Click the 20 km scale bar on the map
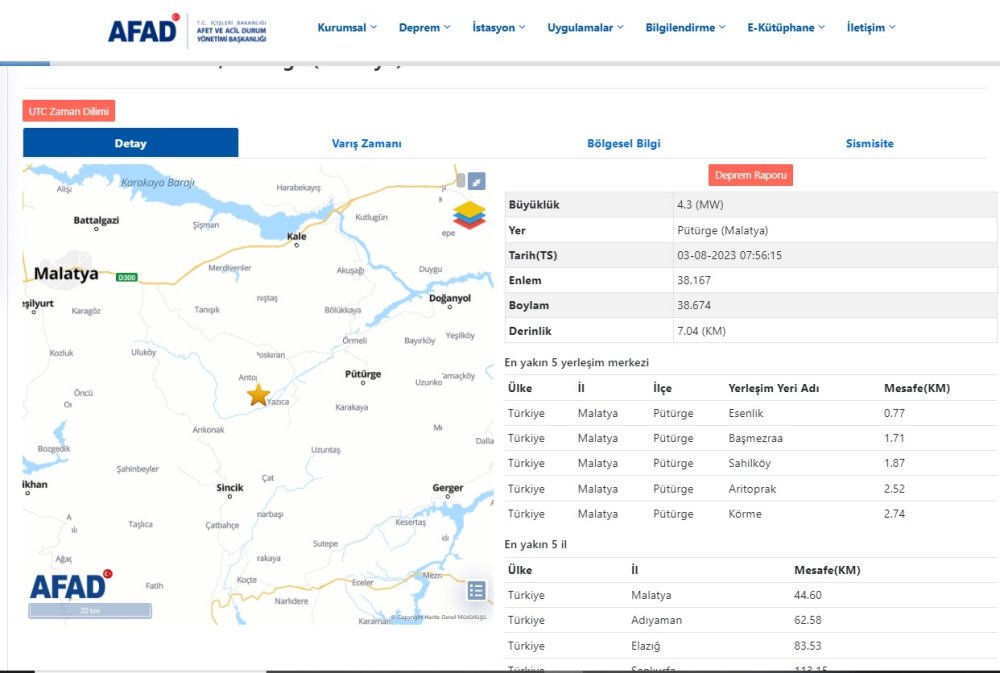 tap(89, 610)
